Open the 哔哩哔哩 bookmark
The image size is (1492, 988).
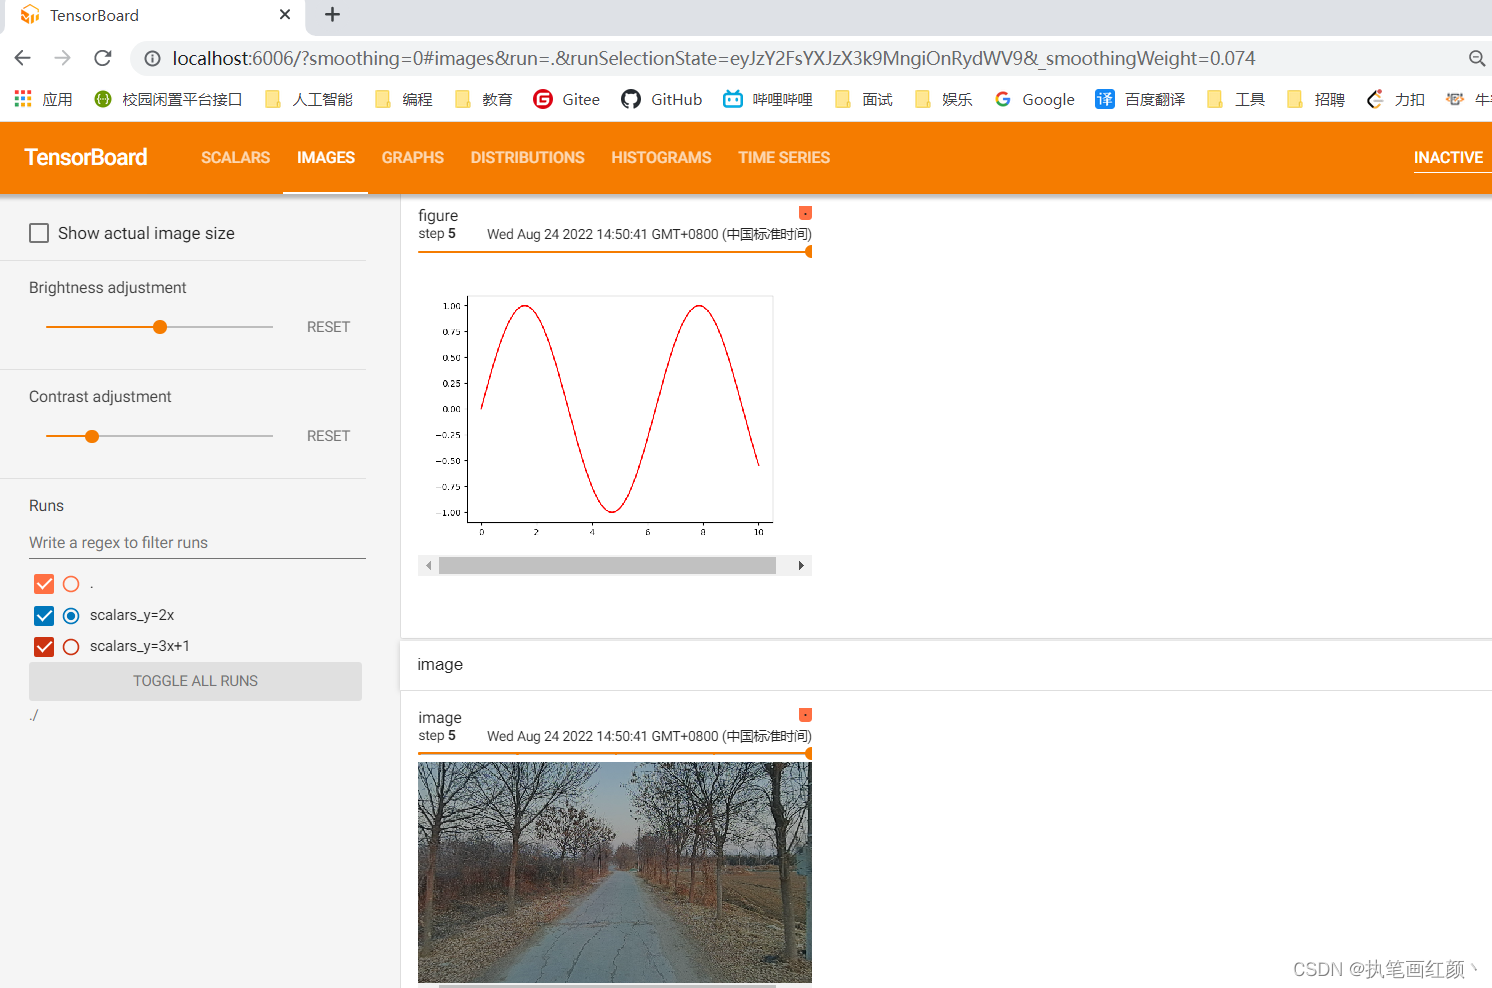coord(768,99)
